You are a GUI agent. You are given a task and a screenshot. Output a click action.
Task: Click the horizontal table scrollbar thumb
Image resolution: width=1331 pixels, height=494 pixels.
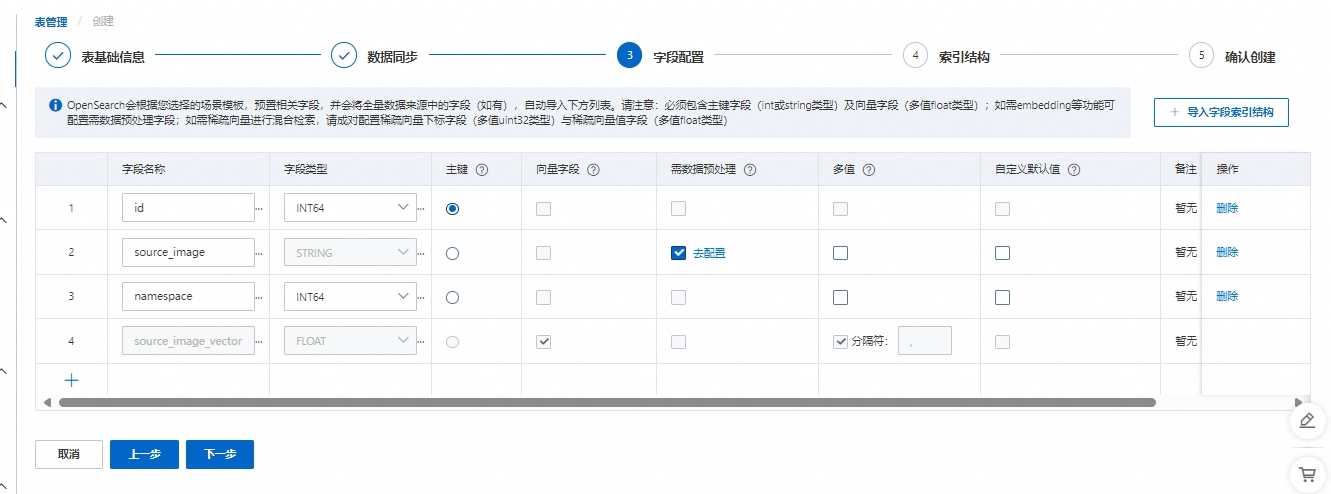[x=607, y=402]
